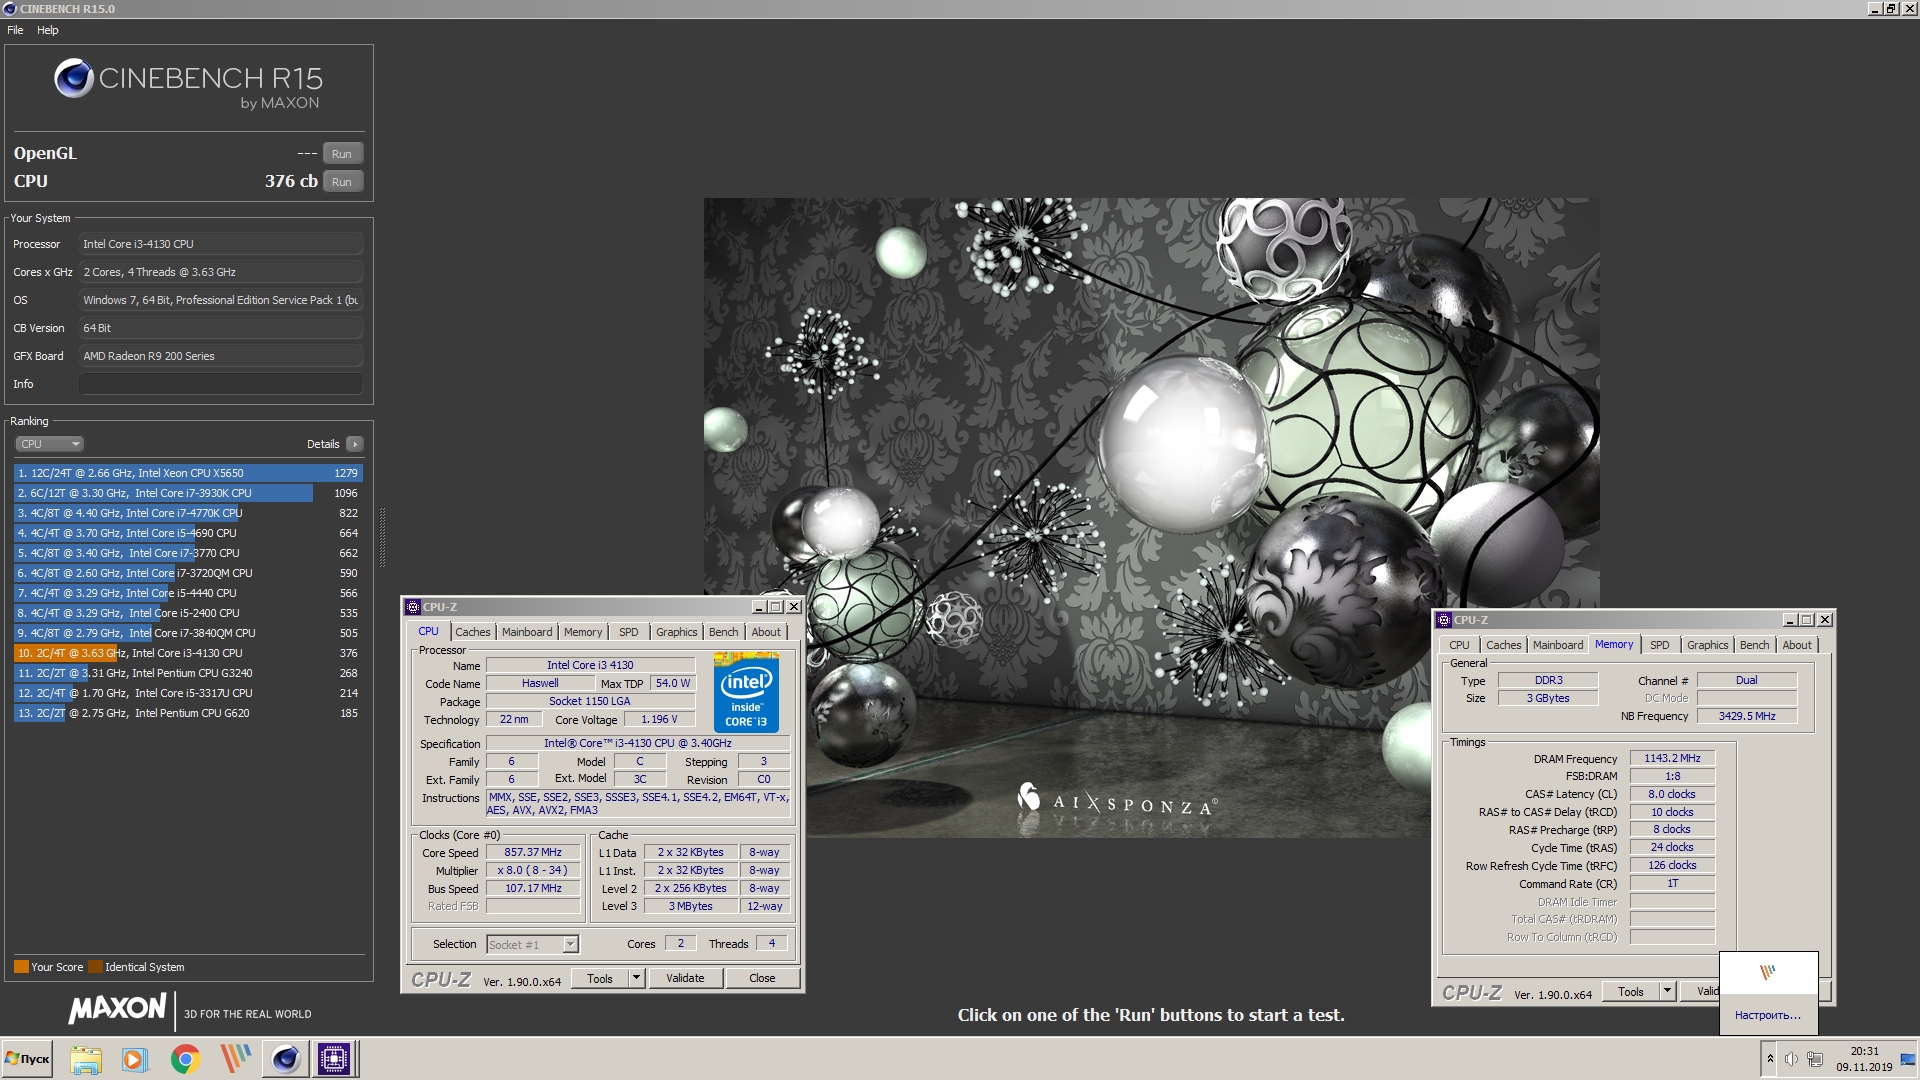Click Intel Core i3 badge logo
Image resolution: width=1920 pixels, height=1080 pixels.
[x=746, y=693]
